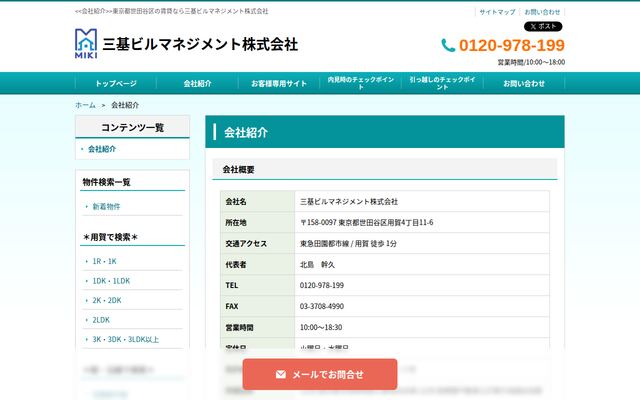
Task: Select the FAX number 03-3708-4990
Action: coord(322,306)
